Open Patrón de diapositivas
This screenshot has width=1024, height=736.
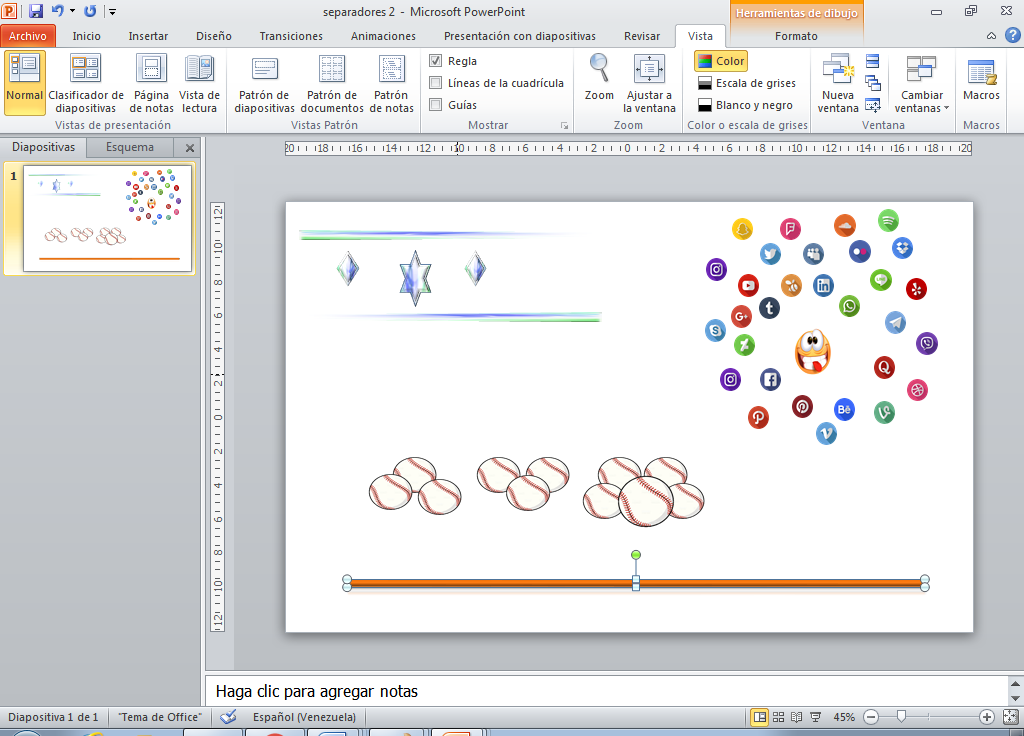coord(264,83)
